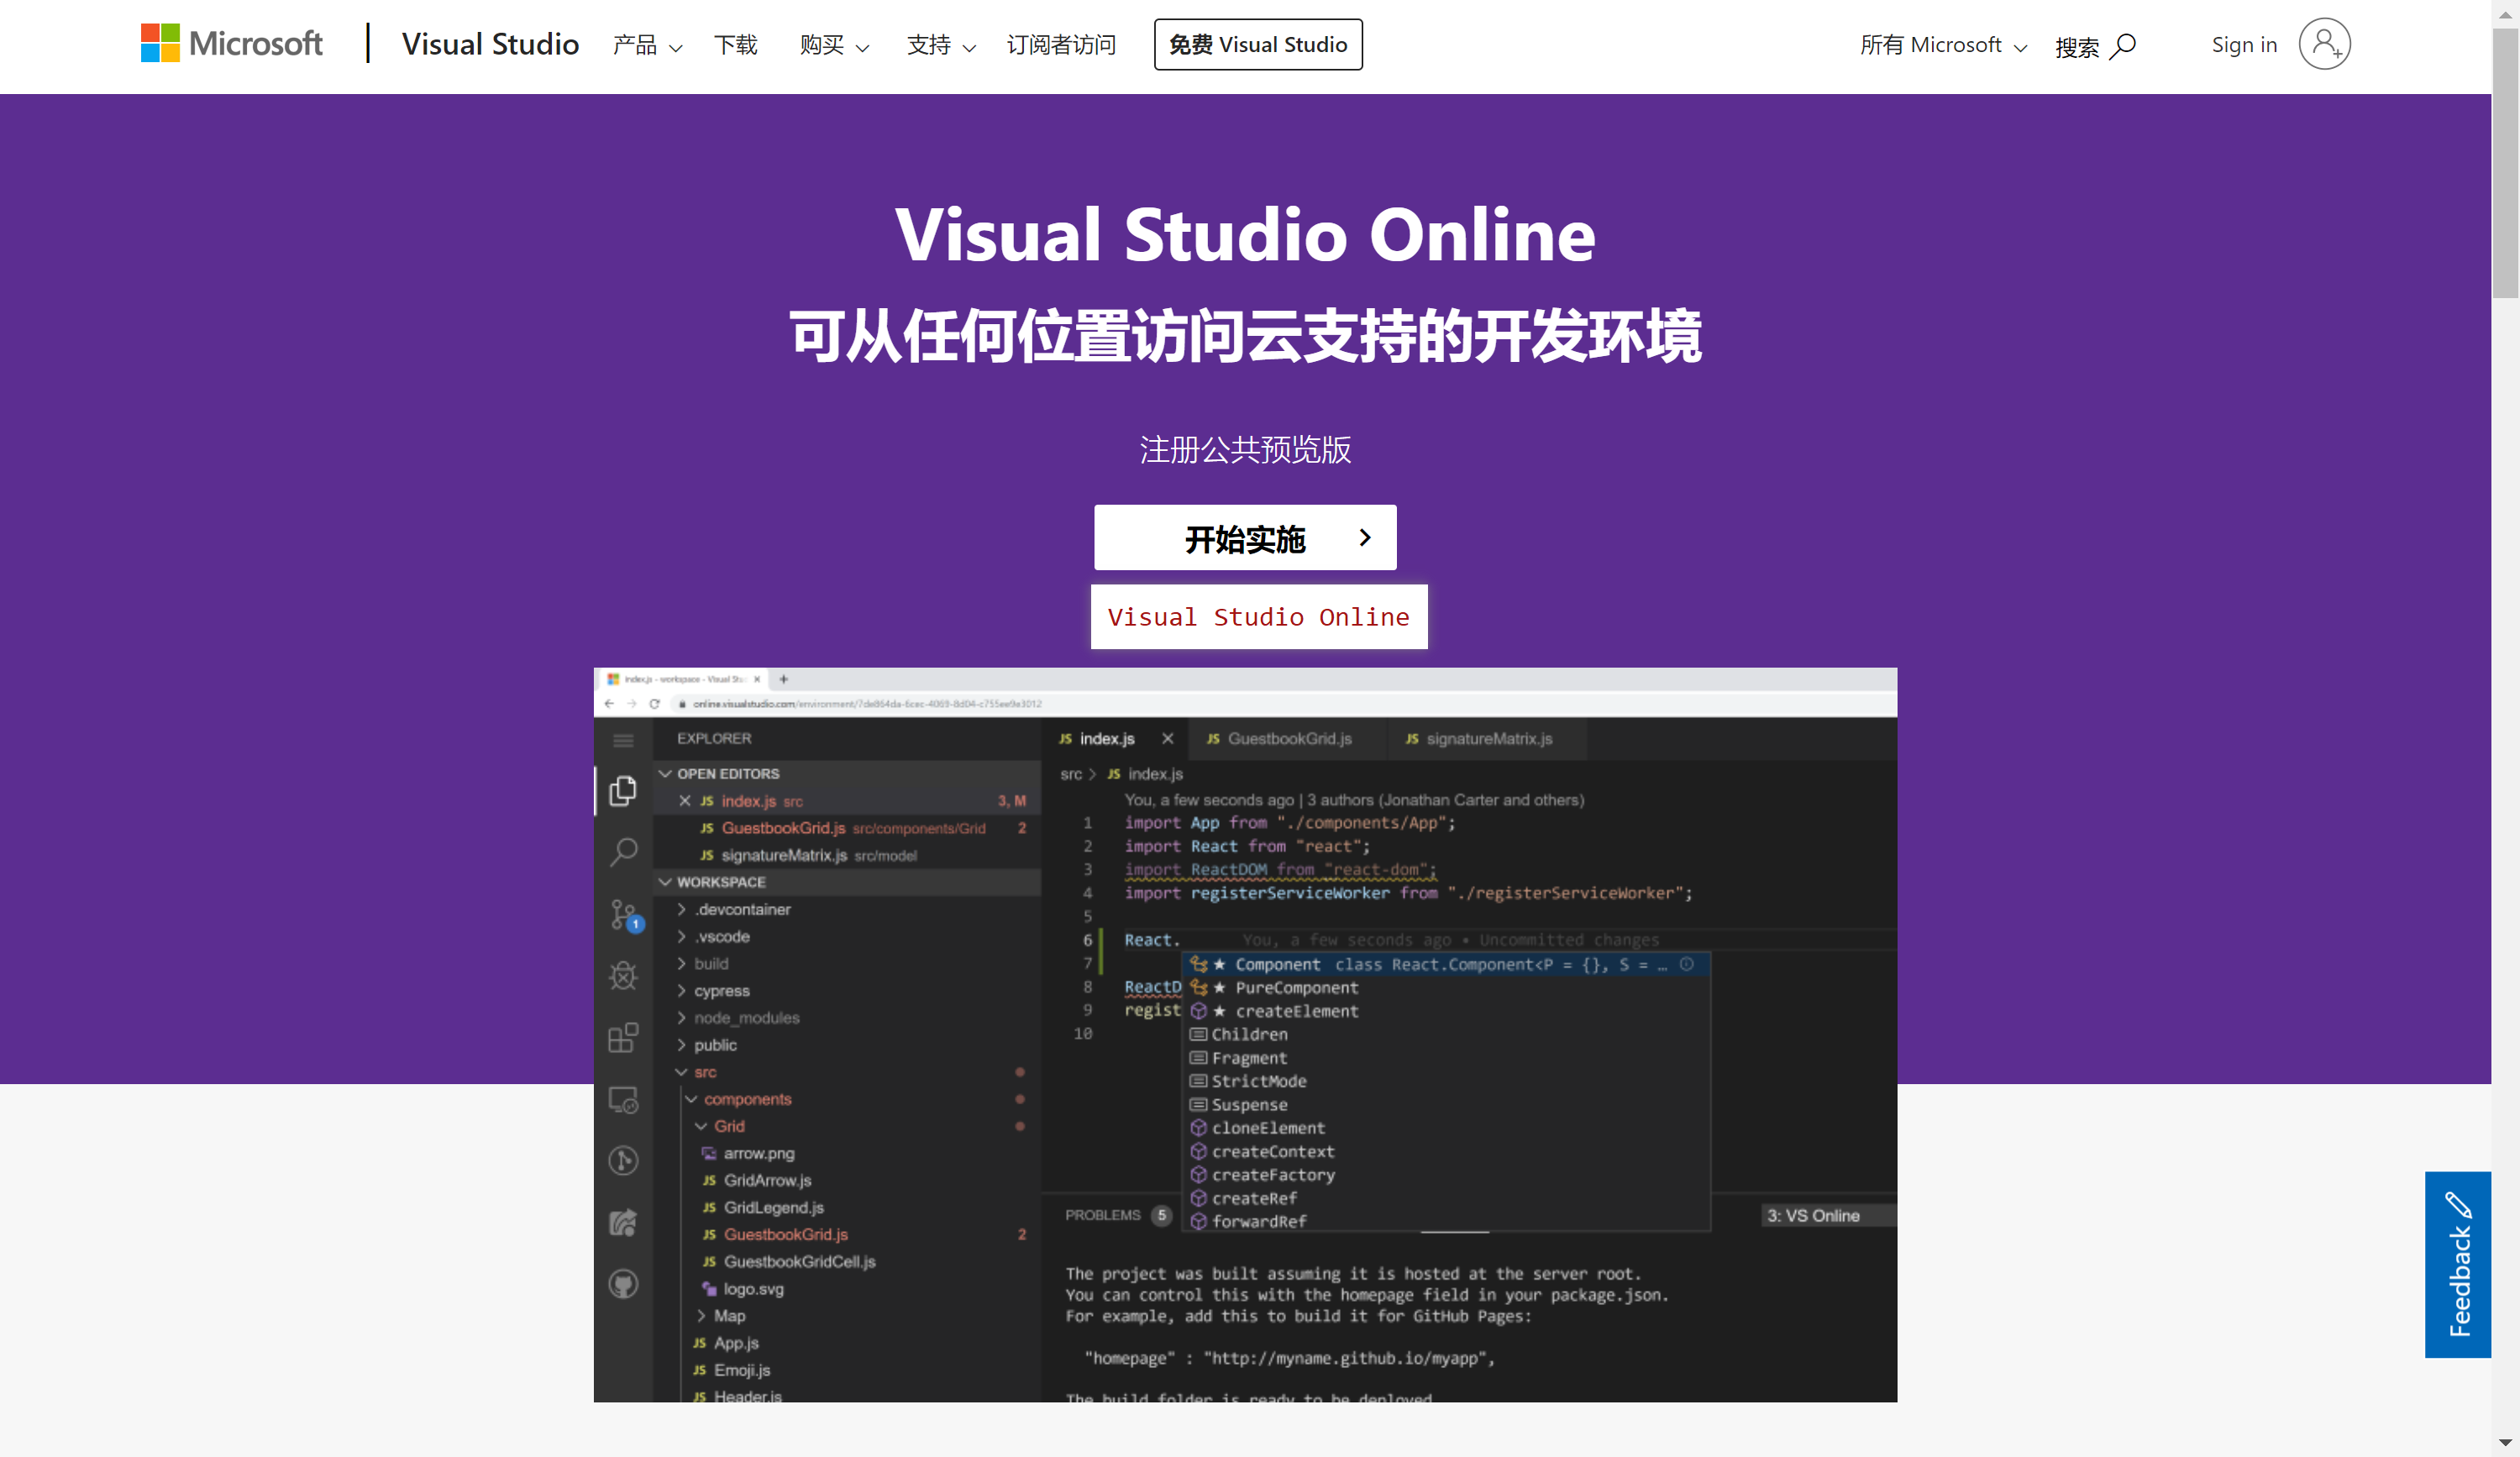The image size is (2520, 1457).
Task: Click the Visual Studio brand link
Action: pyautogui.click(x=490, y=44)
